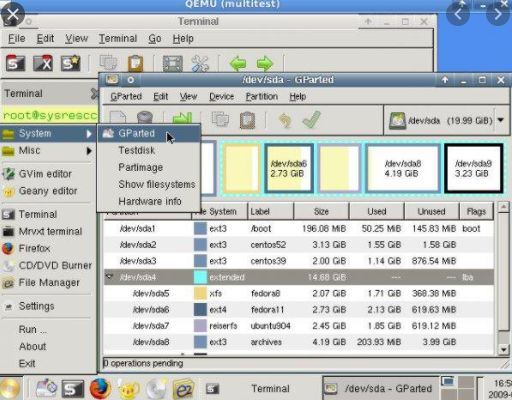Image resolution: width=512 pixels, height=400 pixels.
Task: Click the new terminal window star icon
Action: click(x=70, y=63)
